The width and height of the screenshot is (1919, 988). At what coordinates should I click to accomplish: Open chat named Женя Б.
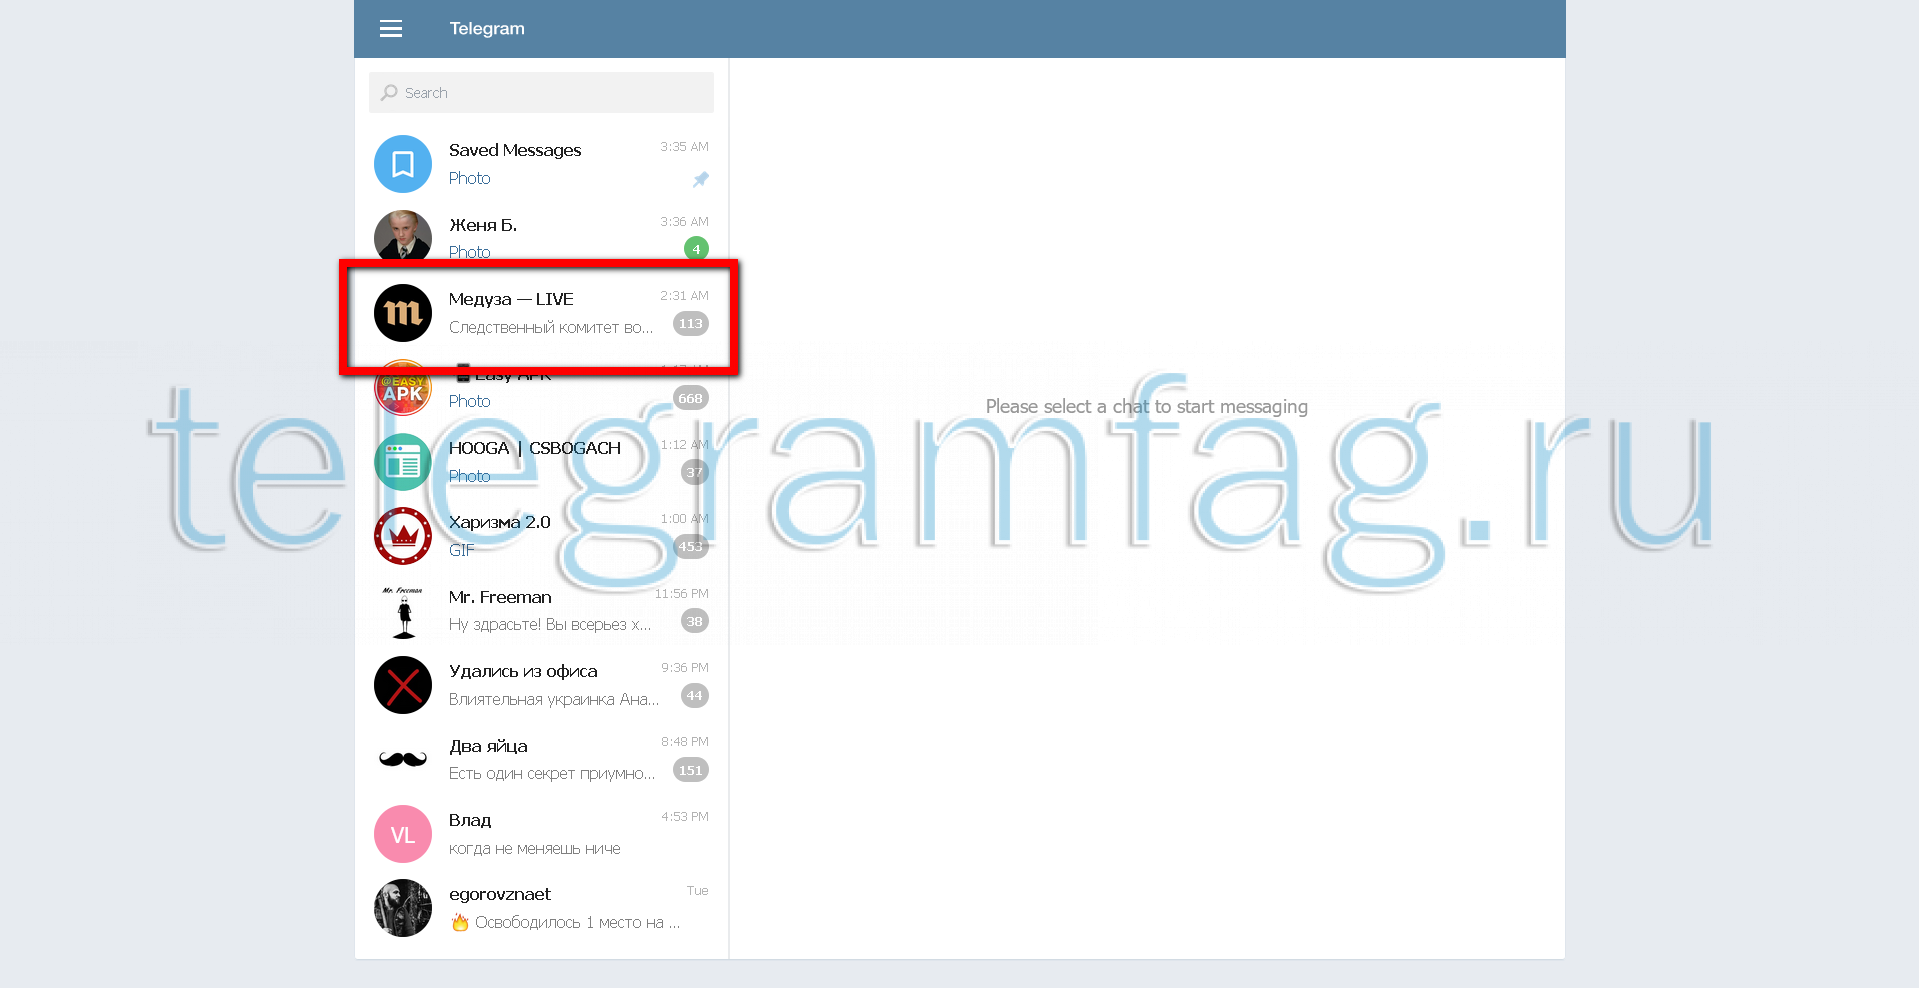tap(483, 225)
